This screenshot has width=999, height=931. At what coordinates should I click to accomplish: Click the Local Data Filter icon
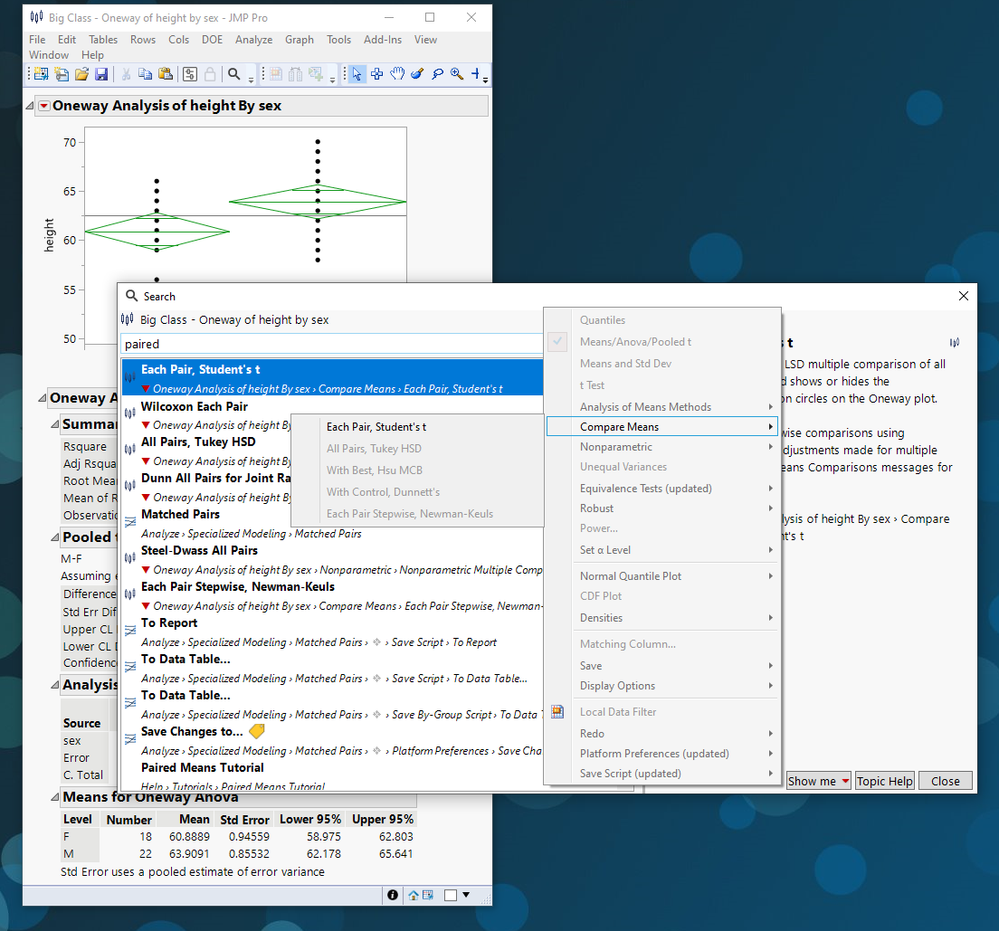(x=557, y=712)
